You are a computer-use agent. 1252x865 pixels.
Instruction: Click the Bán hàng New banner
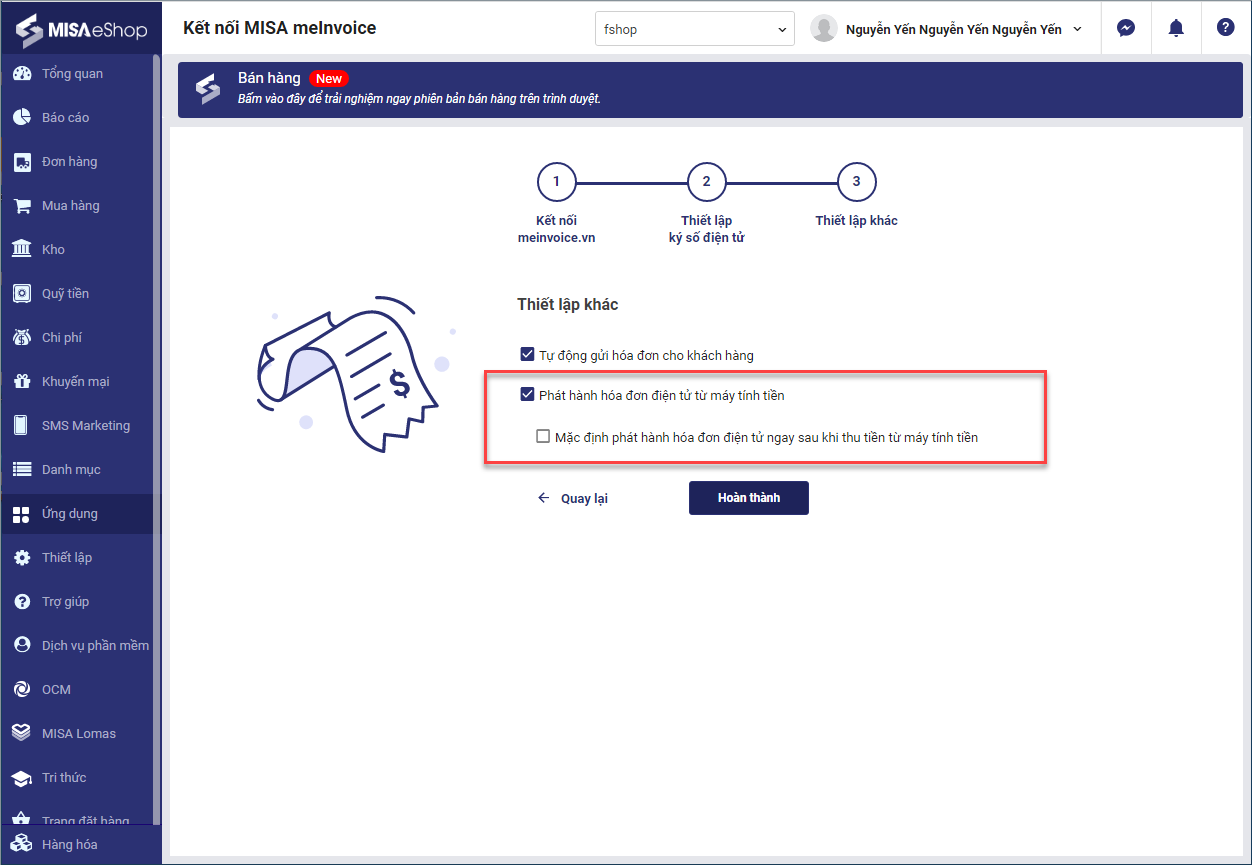click(x=710, y=89)
